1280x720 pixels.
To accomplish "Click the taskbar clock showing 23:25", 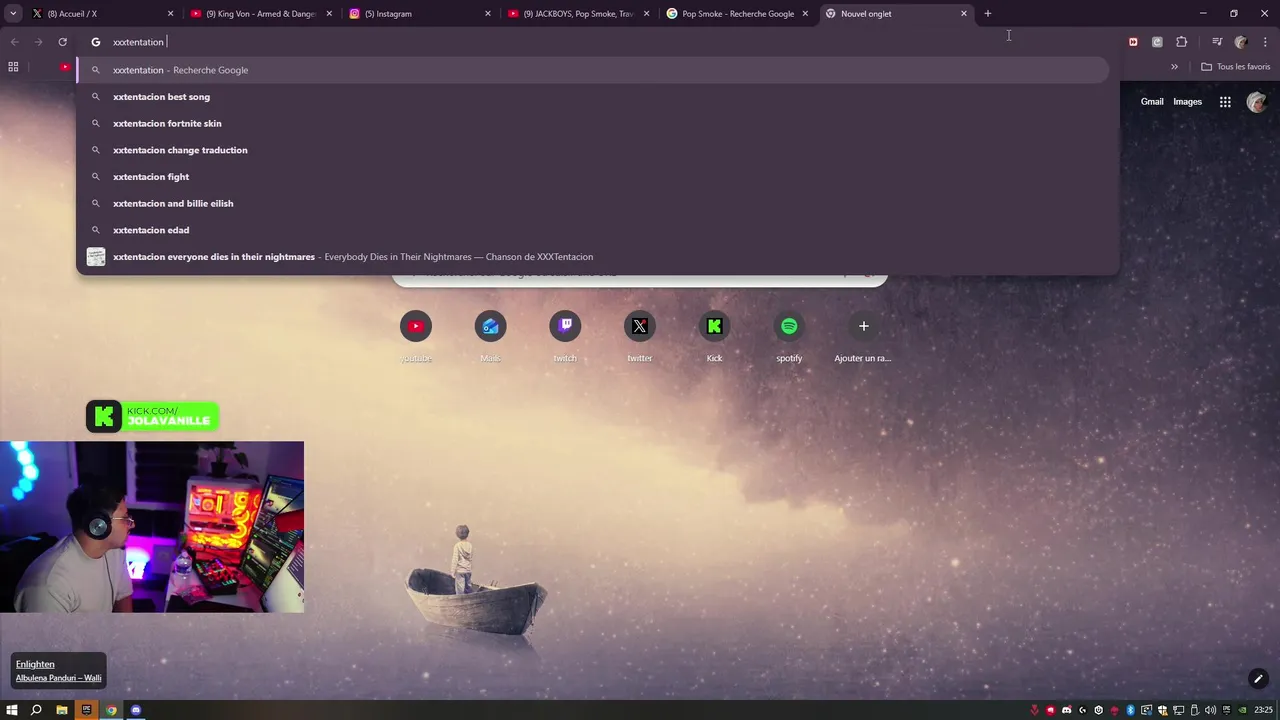I will click(x=1264, y=710).
